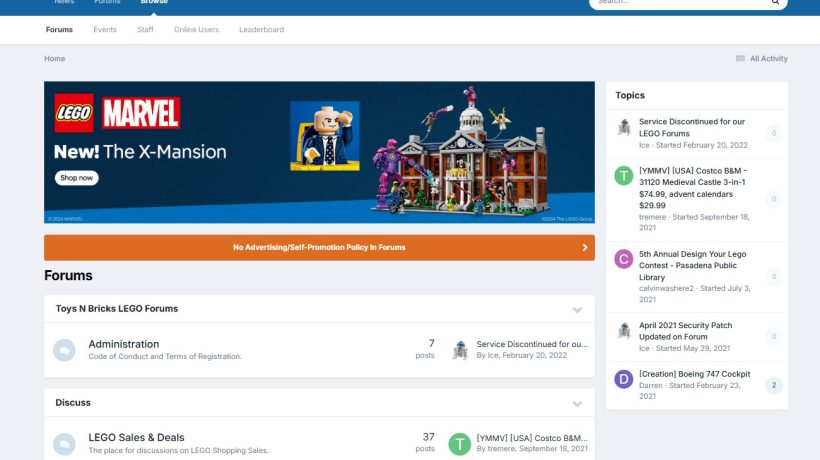
Task: Click X-Mansion building image in banner
Action: pyautogui.click(x=460, y=152)
